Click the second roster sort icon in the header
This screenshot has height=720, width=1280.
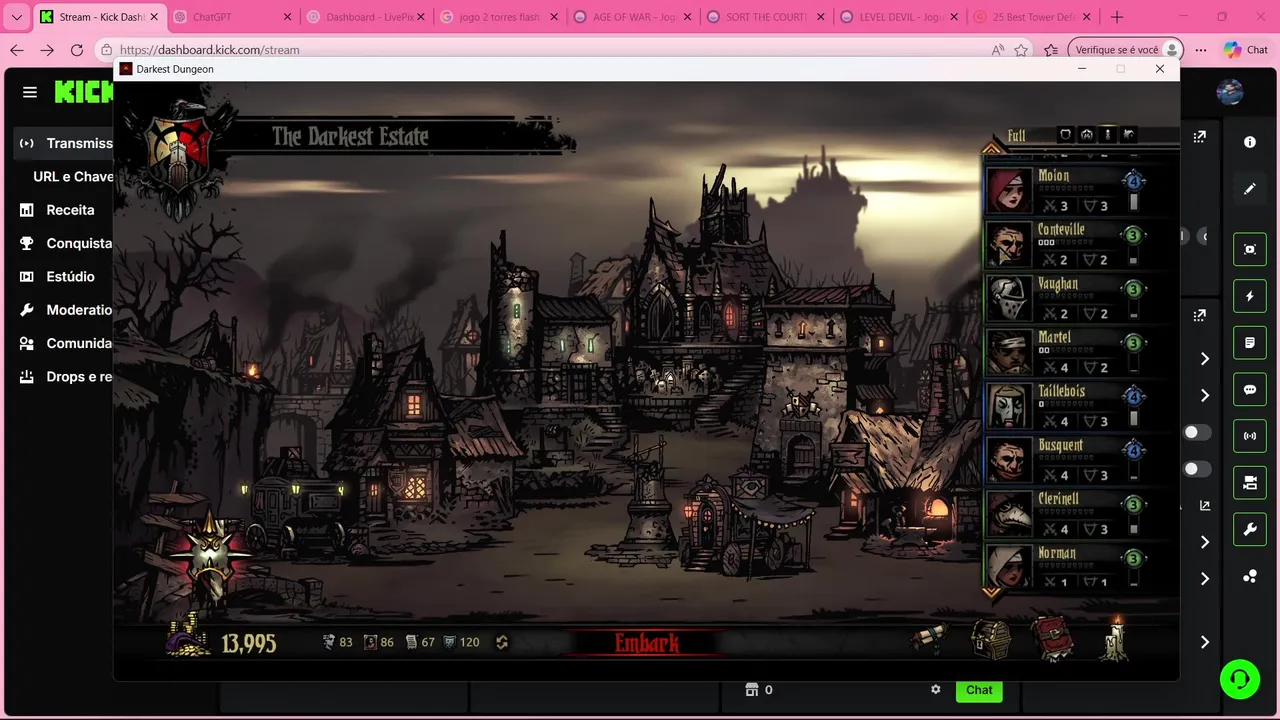(1087, 135)
